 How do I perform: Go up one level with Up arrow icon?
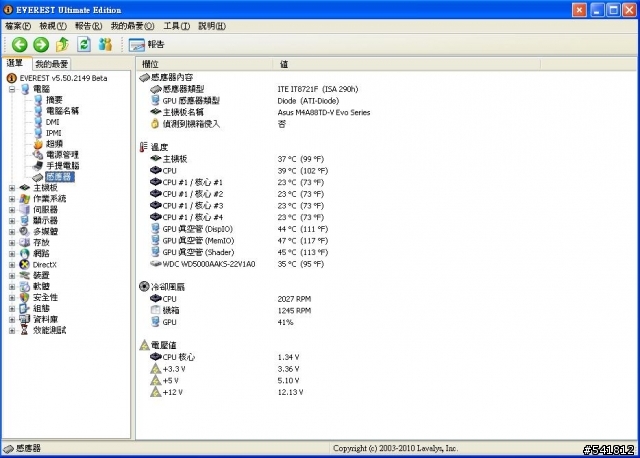point(62,44)
